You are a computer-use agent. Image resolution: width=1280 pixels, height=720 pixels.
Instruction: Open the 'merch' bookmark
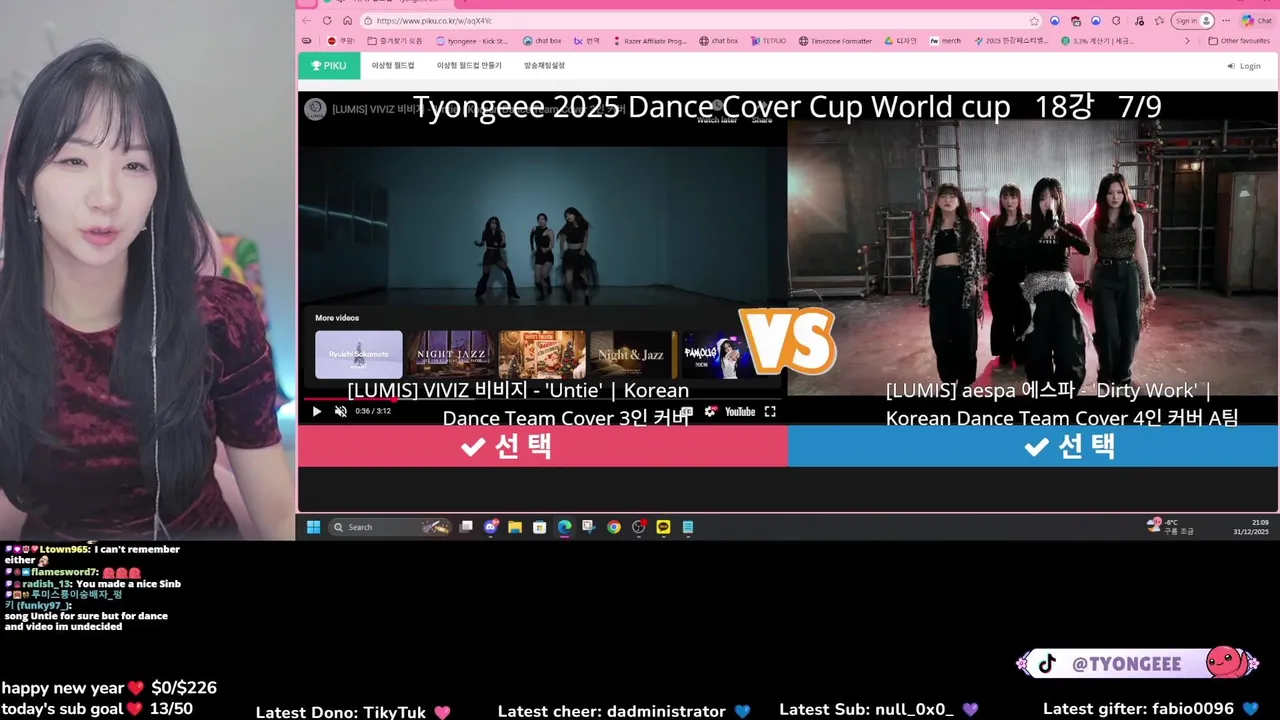pos(945,41)
